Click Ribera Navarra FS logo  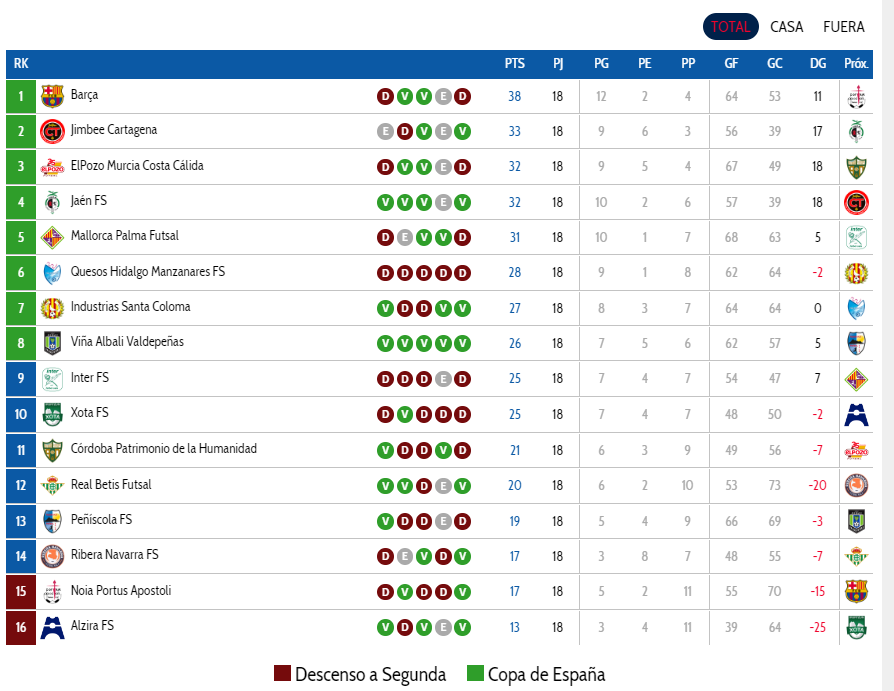[x=52, y=556]
